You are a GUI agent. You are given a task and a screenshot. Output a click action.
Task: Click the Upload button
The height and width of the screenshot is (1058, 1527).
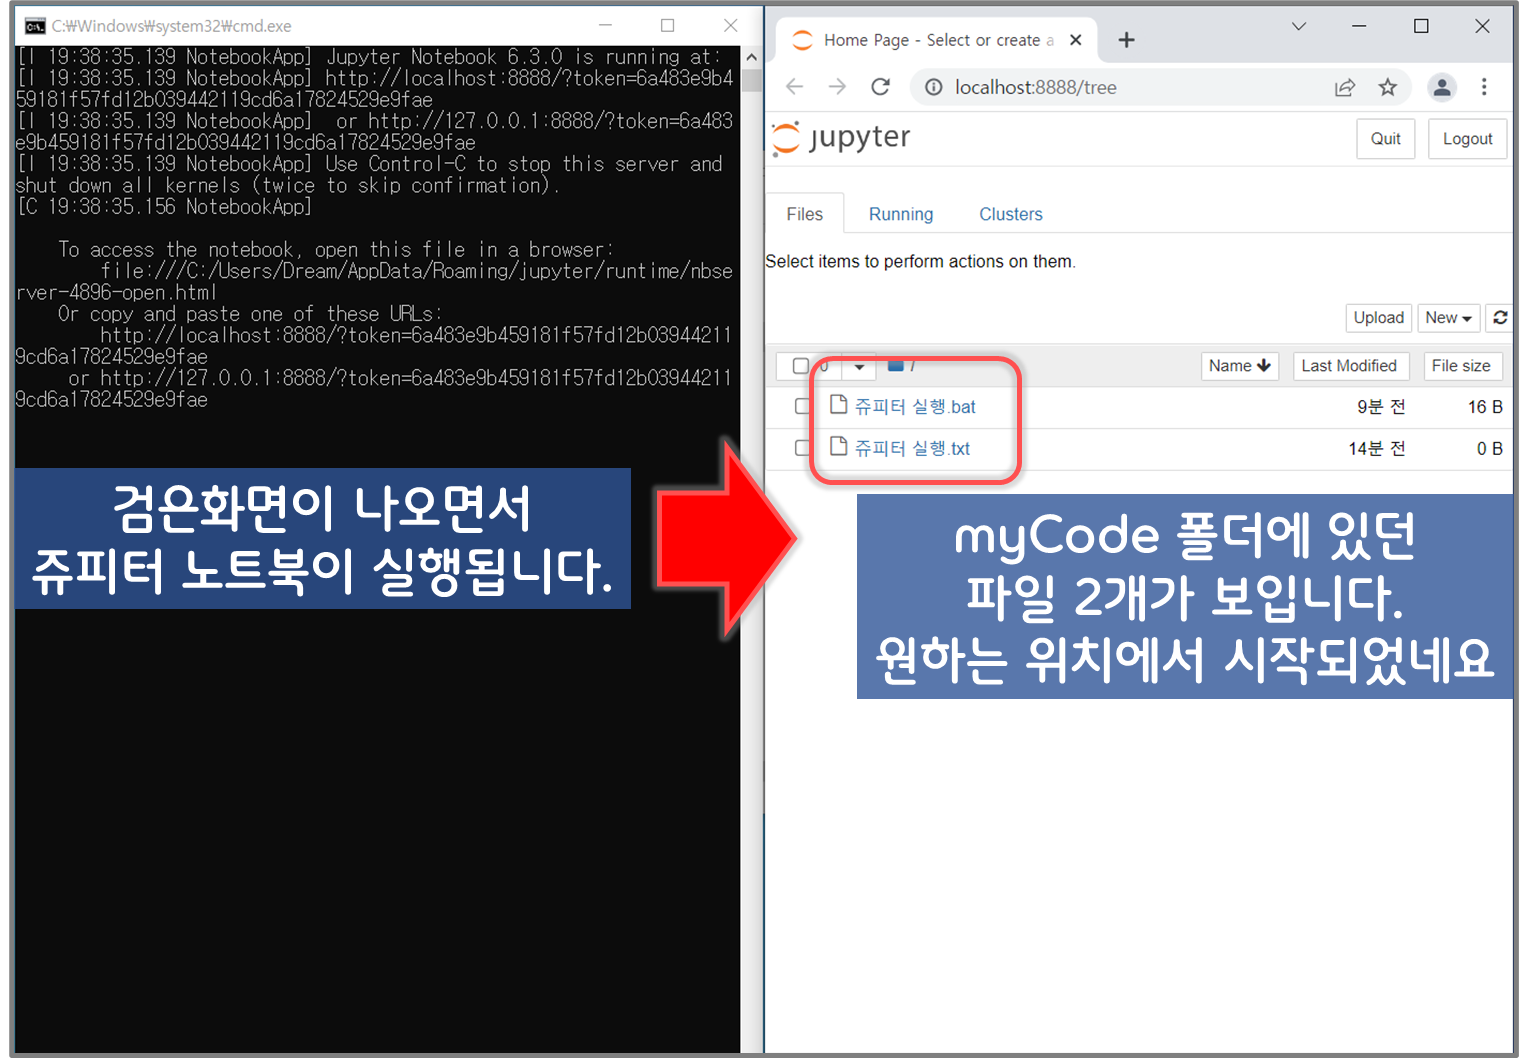coord(1378,318)
